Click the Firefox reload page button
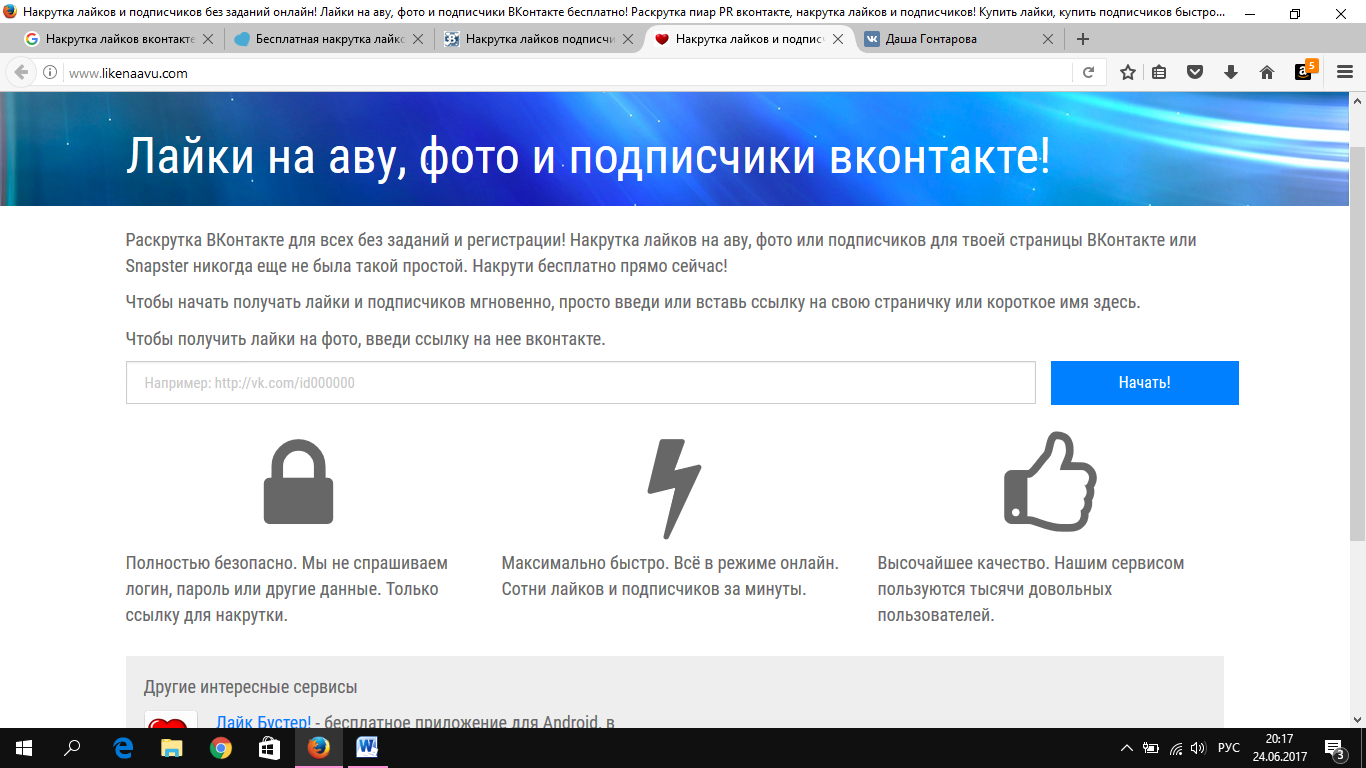This screenshot has height=768, width=1366. (1088, 73)
